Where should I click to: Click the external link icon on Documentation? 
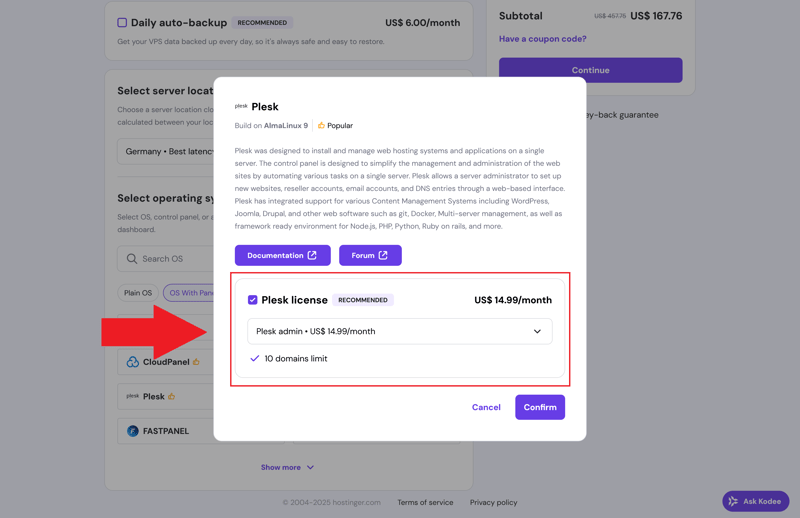click(312, 256)
